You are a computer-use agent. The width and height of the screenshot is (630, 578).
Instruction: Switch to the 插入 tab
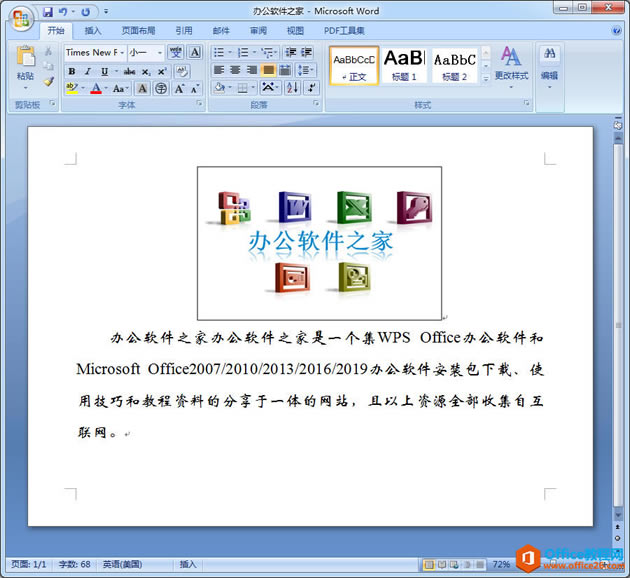click(93, 31)
